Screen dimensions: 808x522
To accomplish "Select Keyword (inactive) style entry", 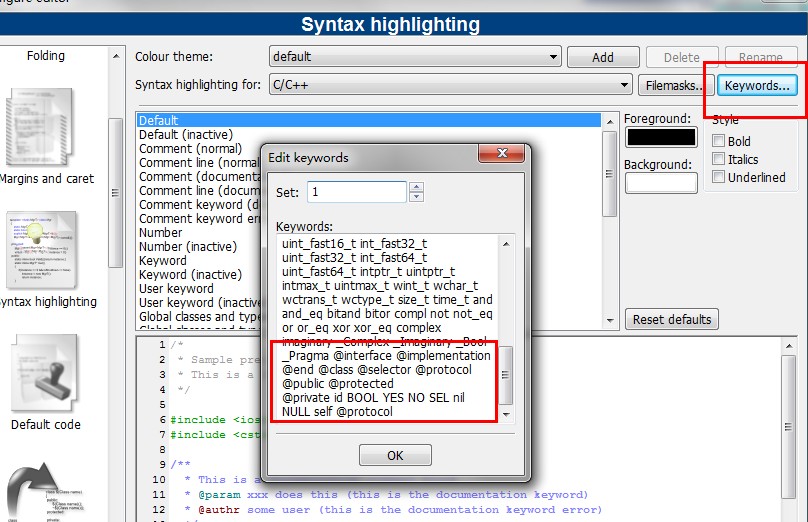I will tap(190, 275).
